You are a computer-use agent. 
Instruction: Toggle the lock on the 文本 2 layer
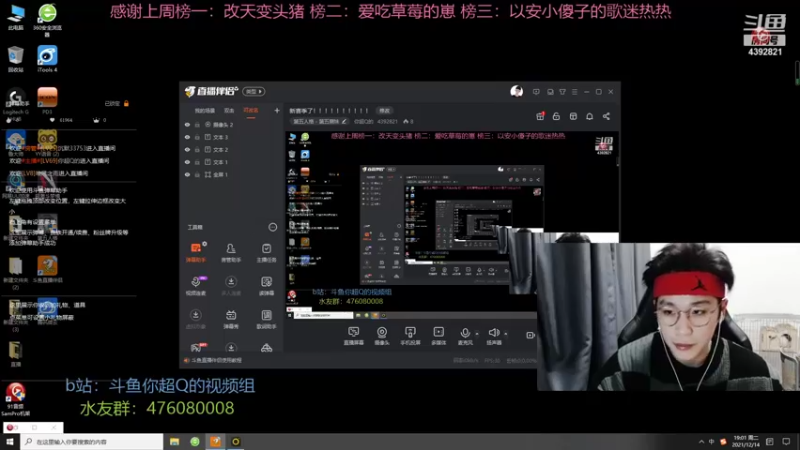click(197, 149)
